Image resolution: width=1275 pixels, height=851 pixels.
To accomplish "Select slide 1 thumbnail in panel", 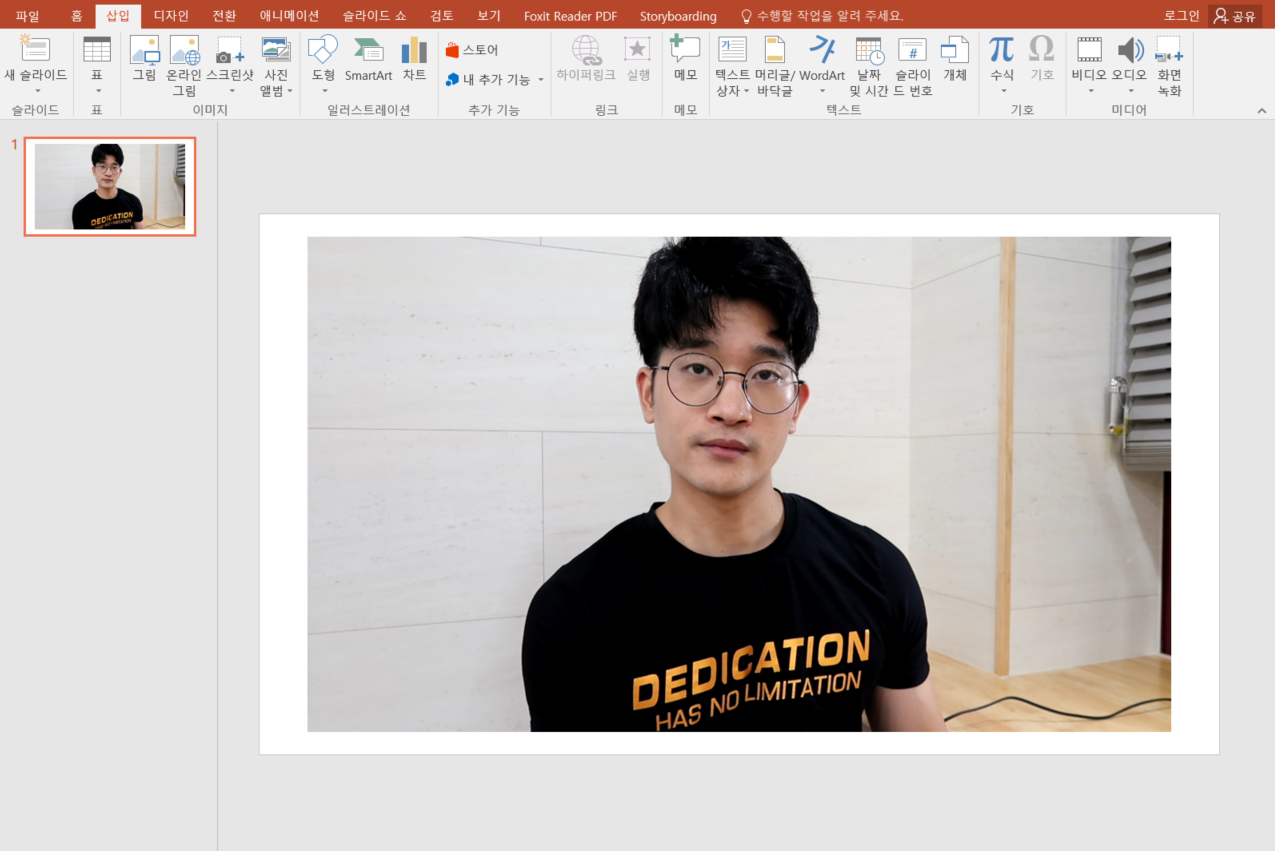I will (x=110, y=187).
